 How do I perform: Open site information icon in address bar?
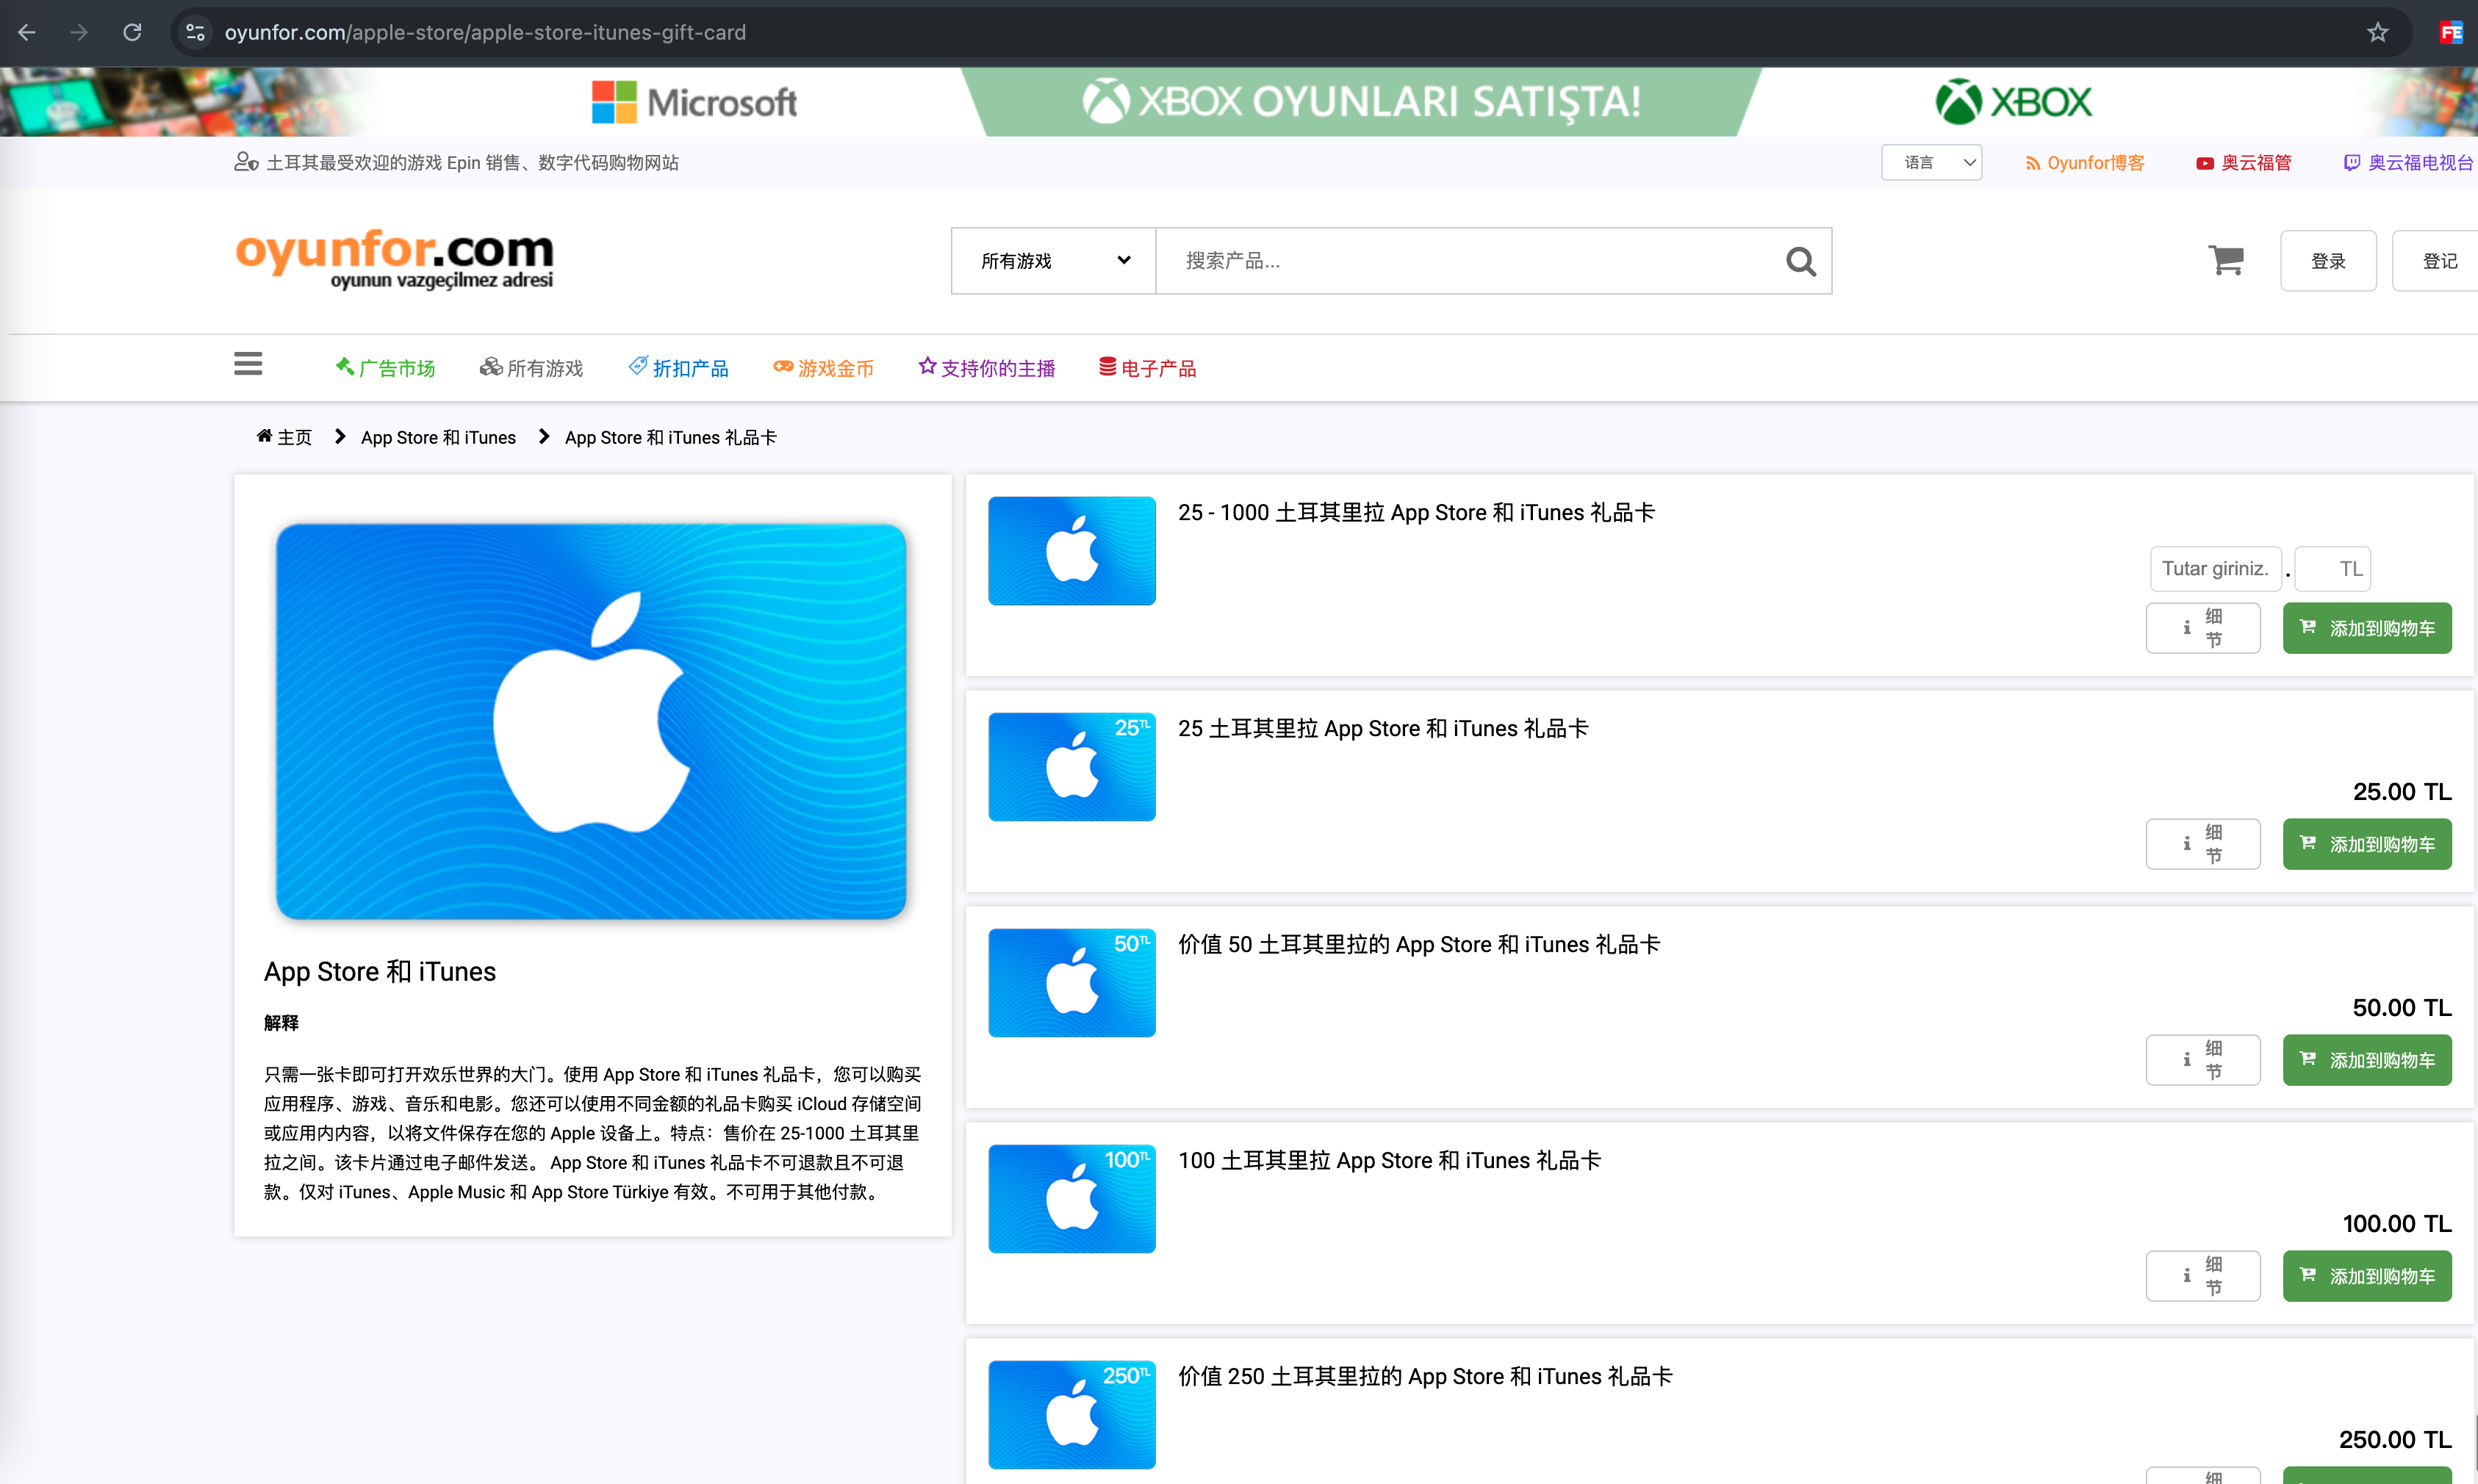(x=195, y=32)
